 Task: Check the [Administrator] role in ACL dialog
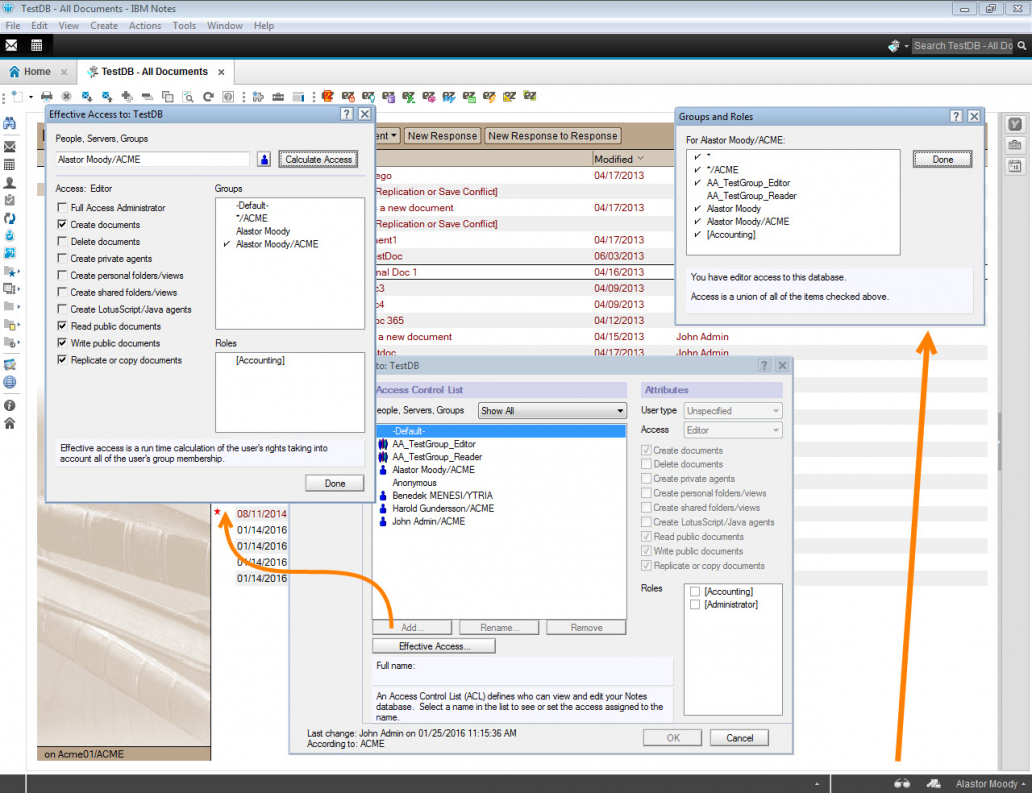[694, 605]
